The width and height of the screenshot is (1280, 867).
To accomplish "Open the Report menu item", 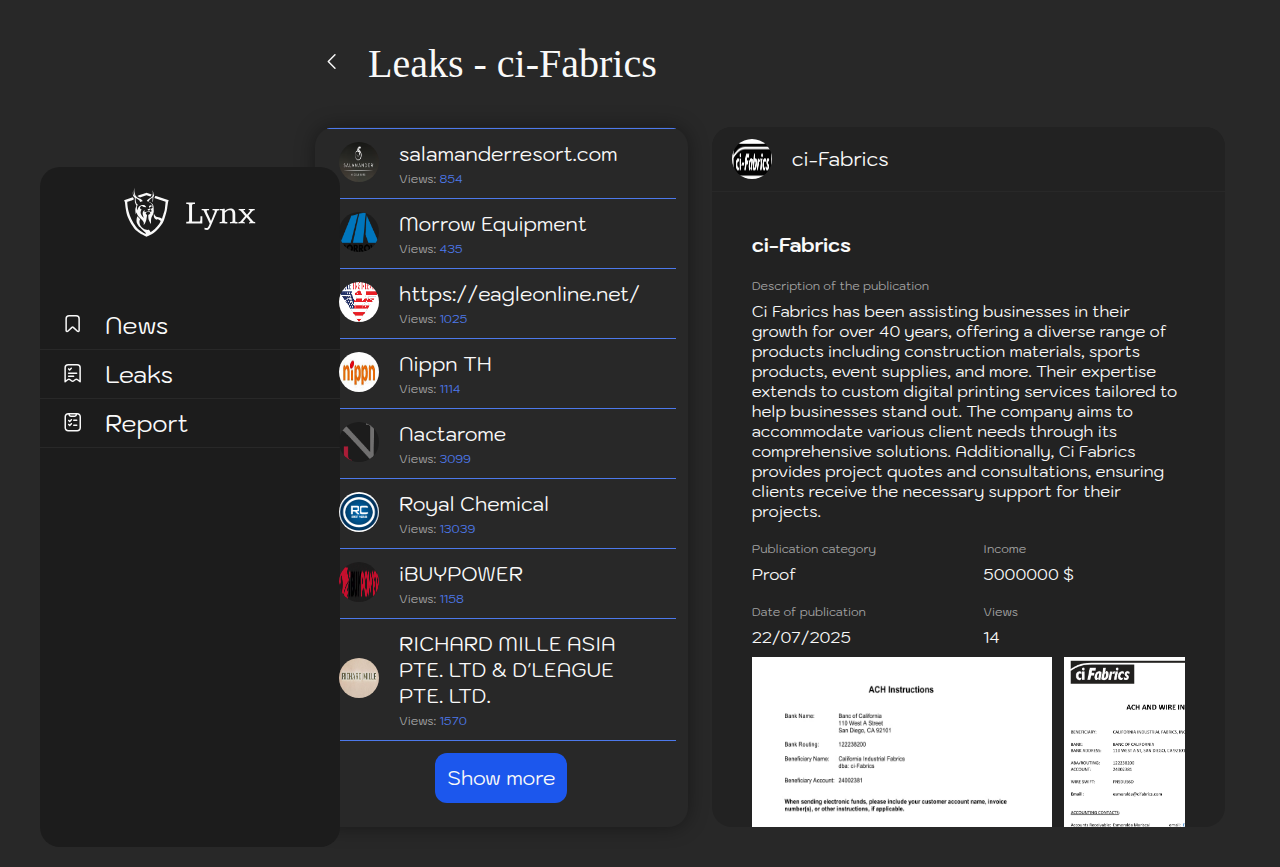I will pyautogui.click(x=190, y=423).
